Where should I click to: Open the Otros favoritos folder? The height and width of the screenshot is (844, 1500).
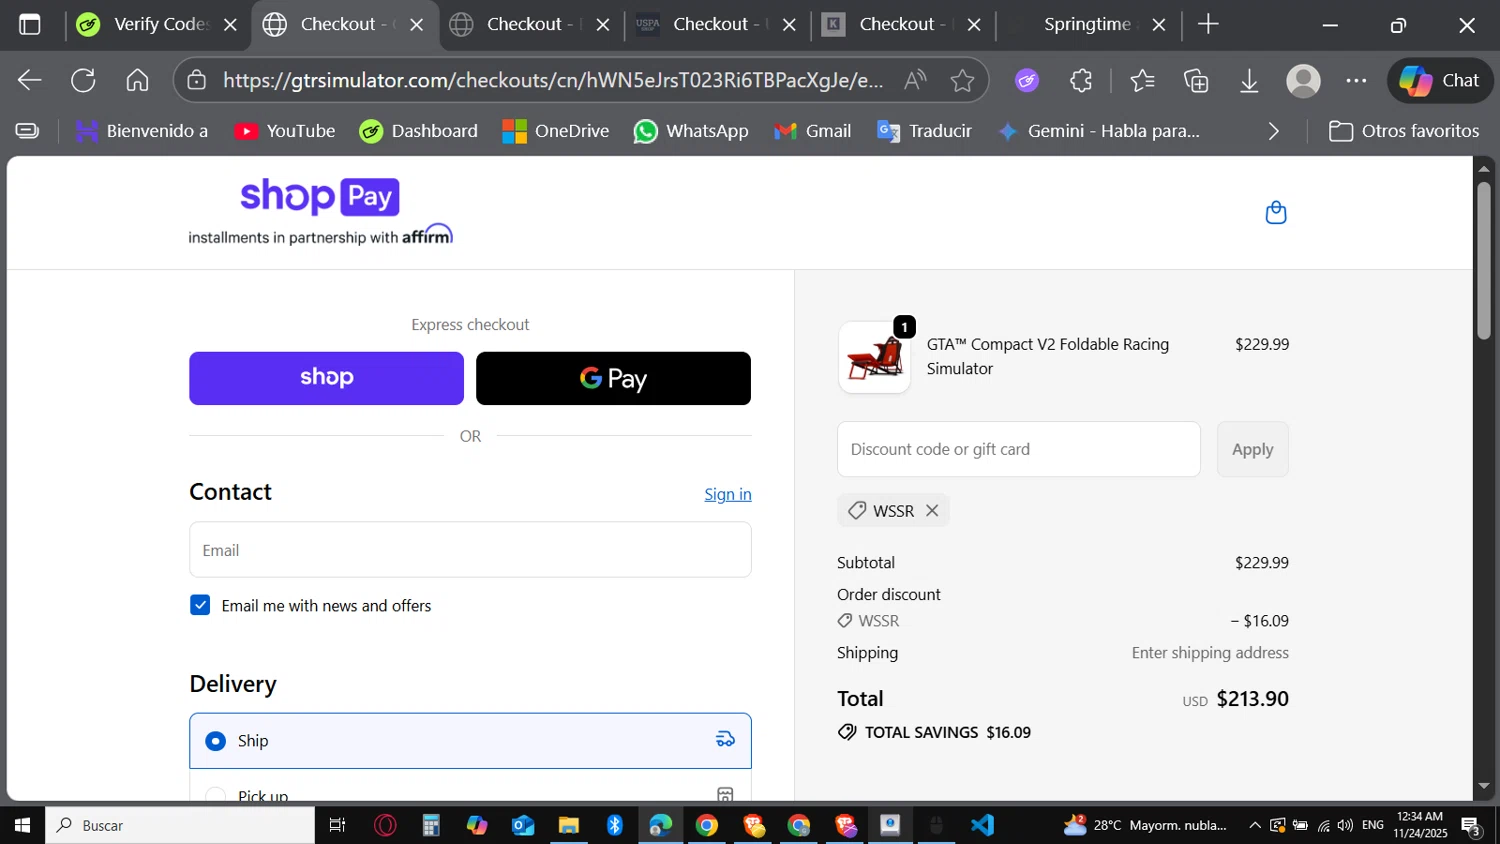(x=1404, y=131)
